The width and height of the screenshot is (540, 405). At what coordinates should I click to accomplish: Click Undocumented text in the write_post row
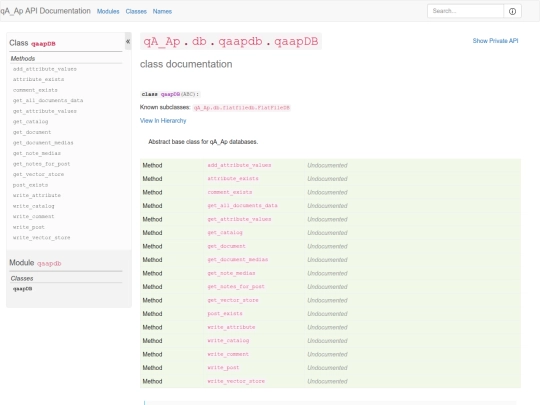pyautogui.click(x=327, y=368)
